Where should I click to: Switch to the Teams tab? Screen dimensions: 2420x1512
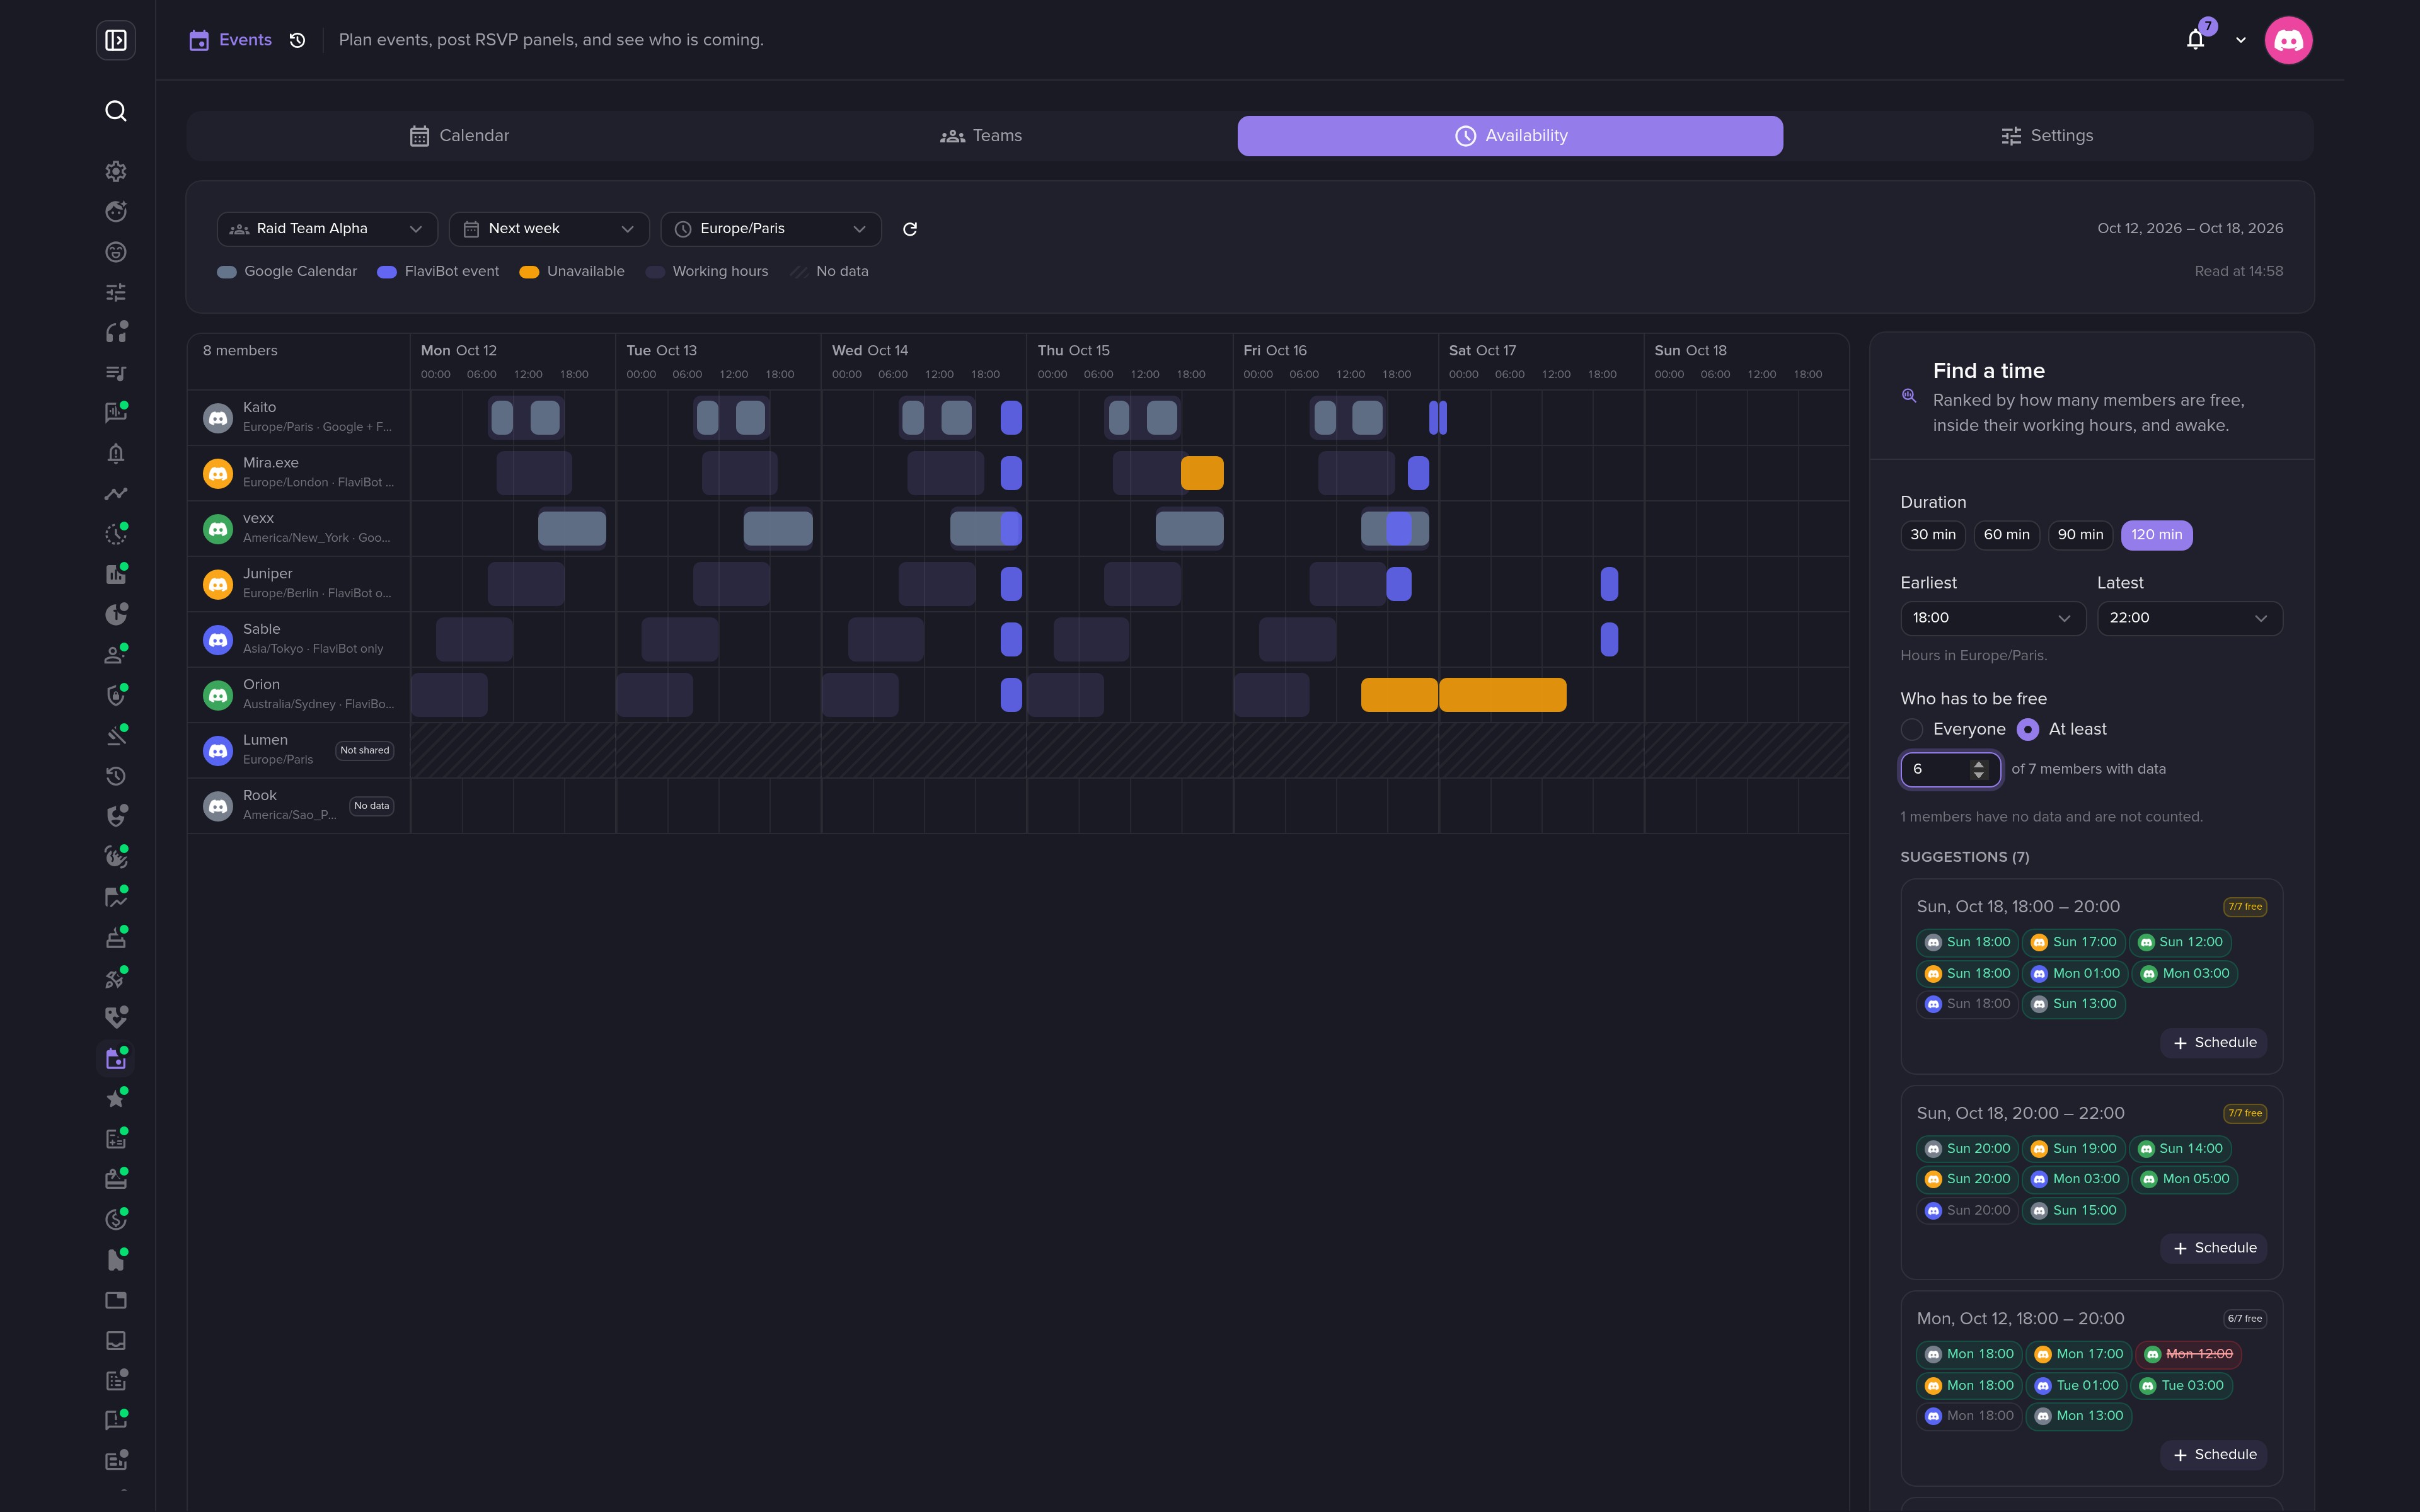pos(981,136)
